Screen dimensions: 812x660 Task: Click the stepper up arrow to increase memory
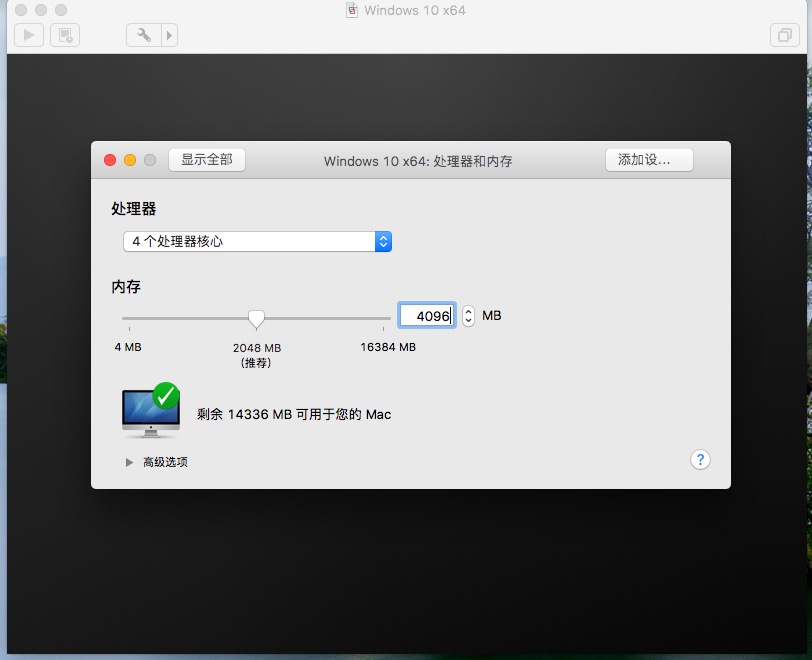[x=467, y=311]
